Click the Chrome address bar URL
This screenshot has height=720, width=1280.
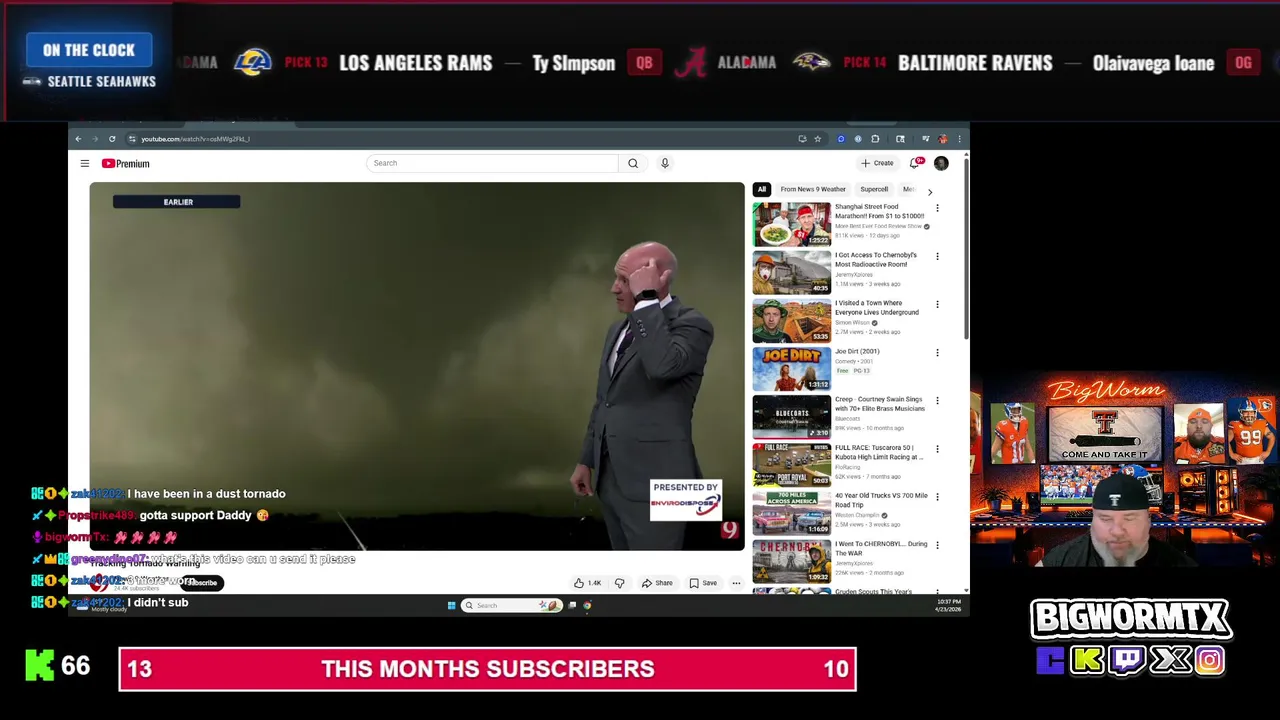point(195,139)
